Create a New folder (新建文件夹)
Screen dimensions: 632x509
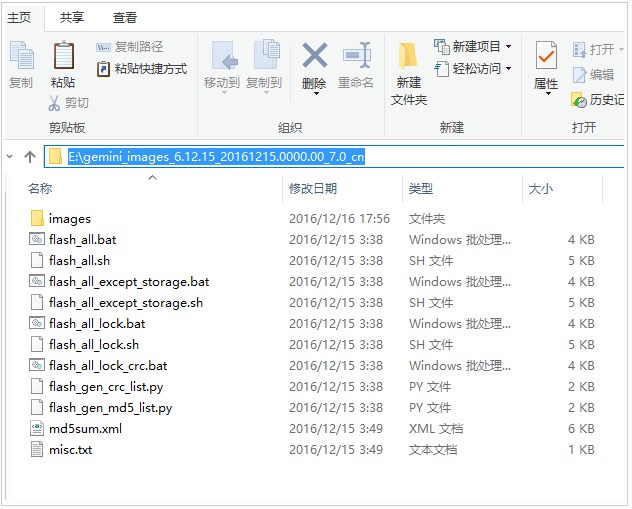[x=409, y=73]
